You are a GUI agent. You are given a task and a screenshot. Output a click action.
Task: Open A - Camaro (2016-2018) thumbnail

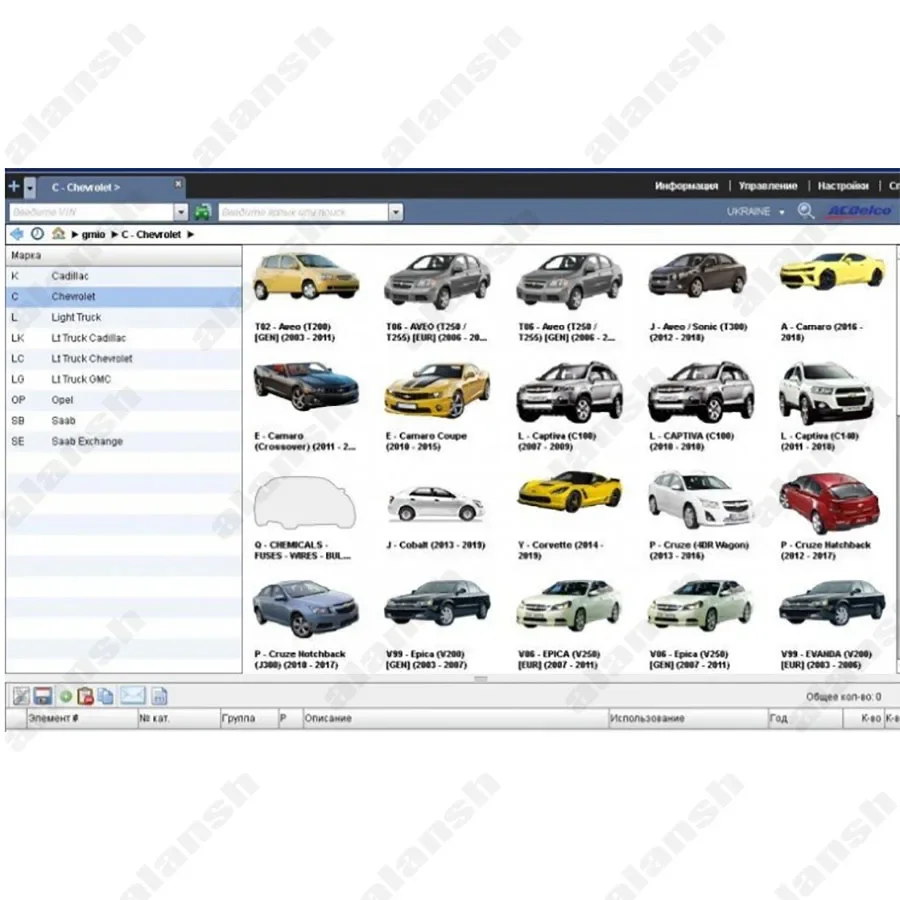point(832,270)
